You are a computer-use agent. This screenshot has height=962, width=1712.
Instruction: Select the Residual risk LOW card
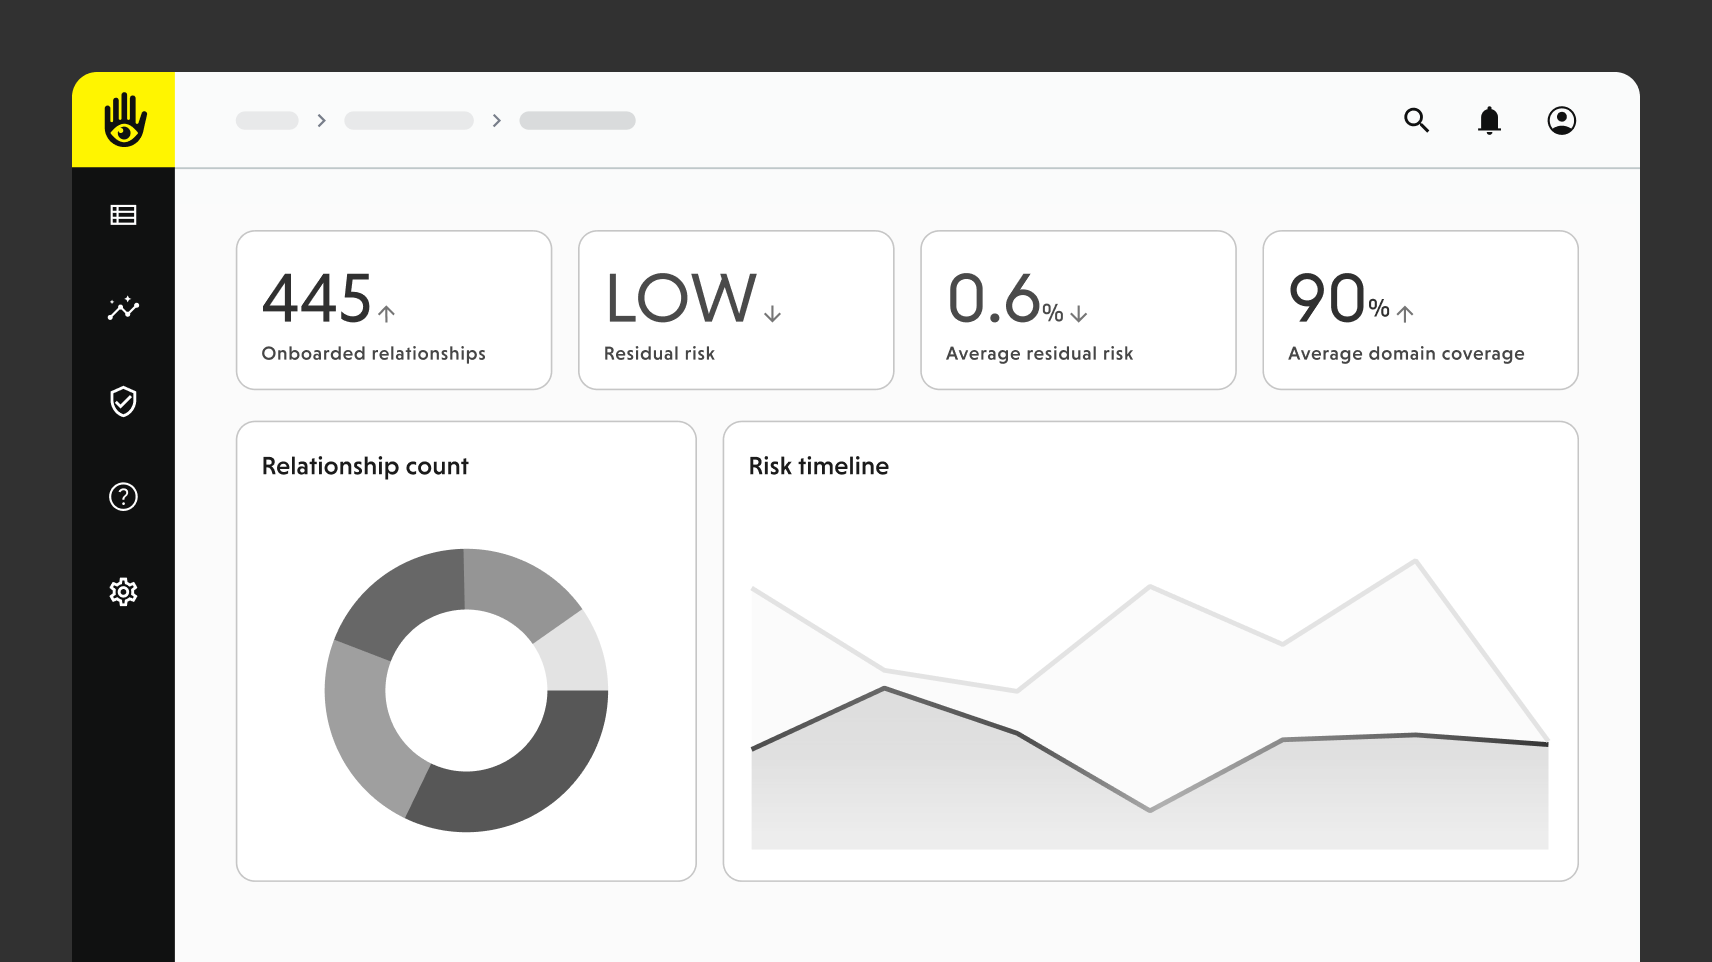pos(736,310)
